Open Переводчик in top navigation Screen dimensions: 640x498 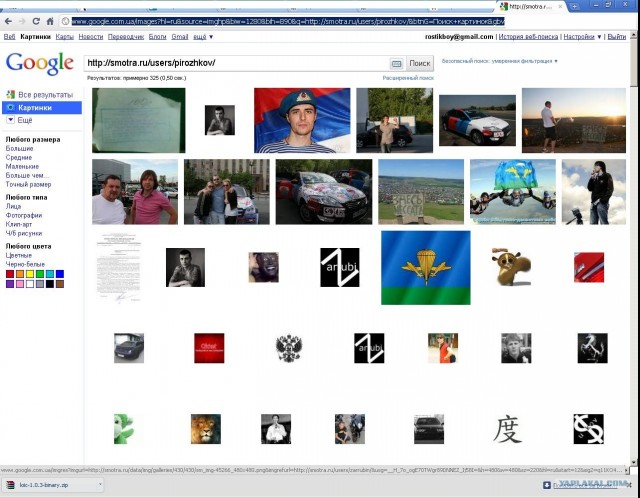pos(126,37)
